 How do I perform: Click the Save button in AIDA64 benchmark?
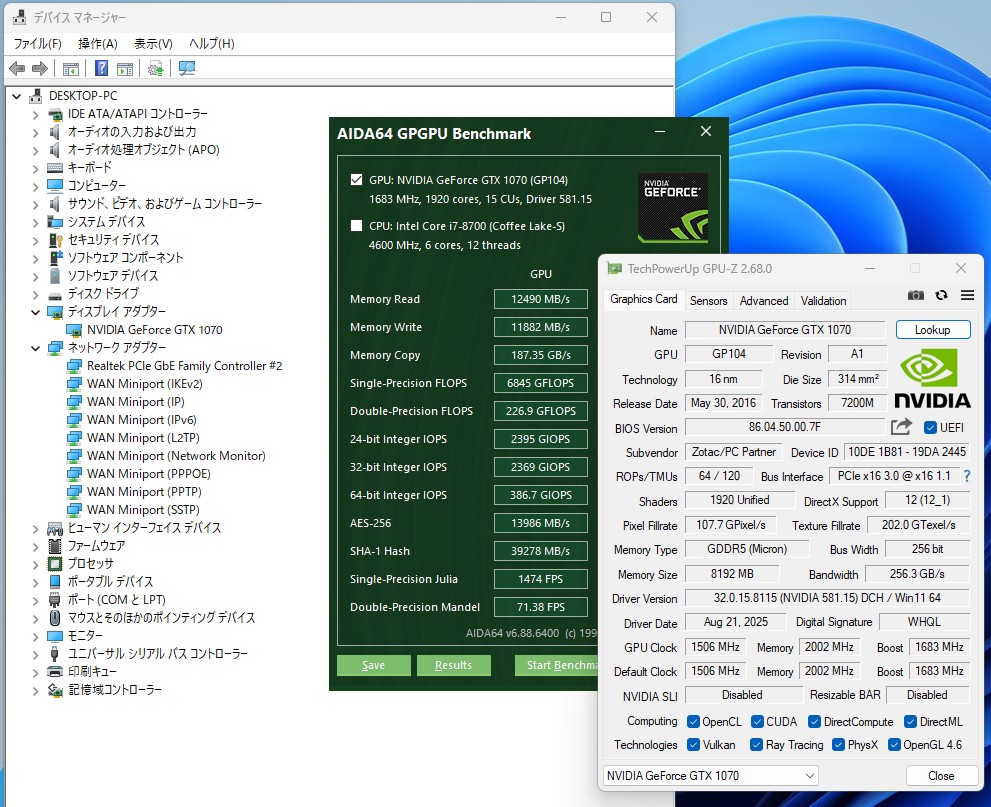(x=373, y=665)
